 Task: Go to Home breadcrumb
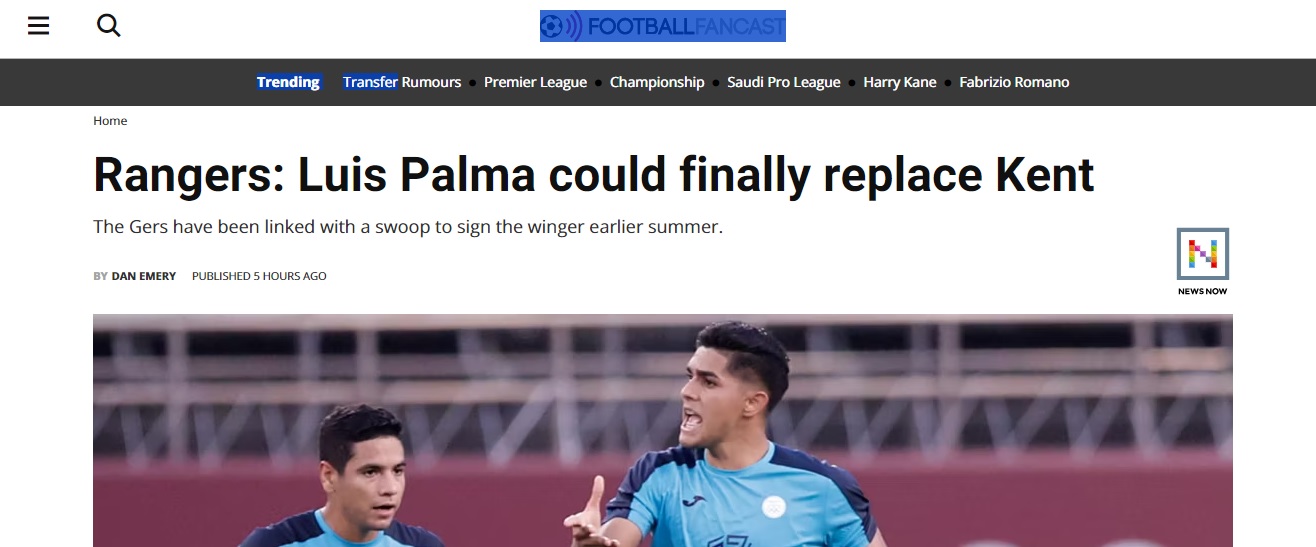click(110, 121)
